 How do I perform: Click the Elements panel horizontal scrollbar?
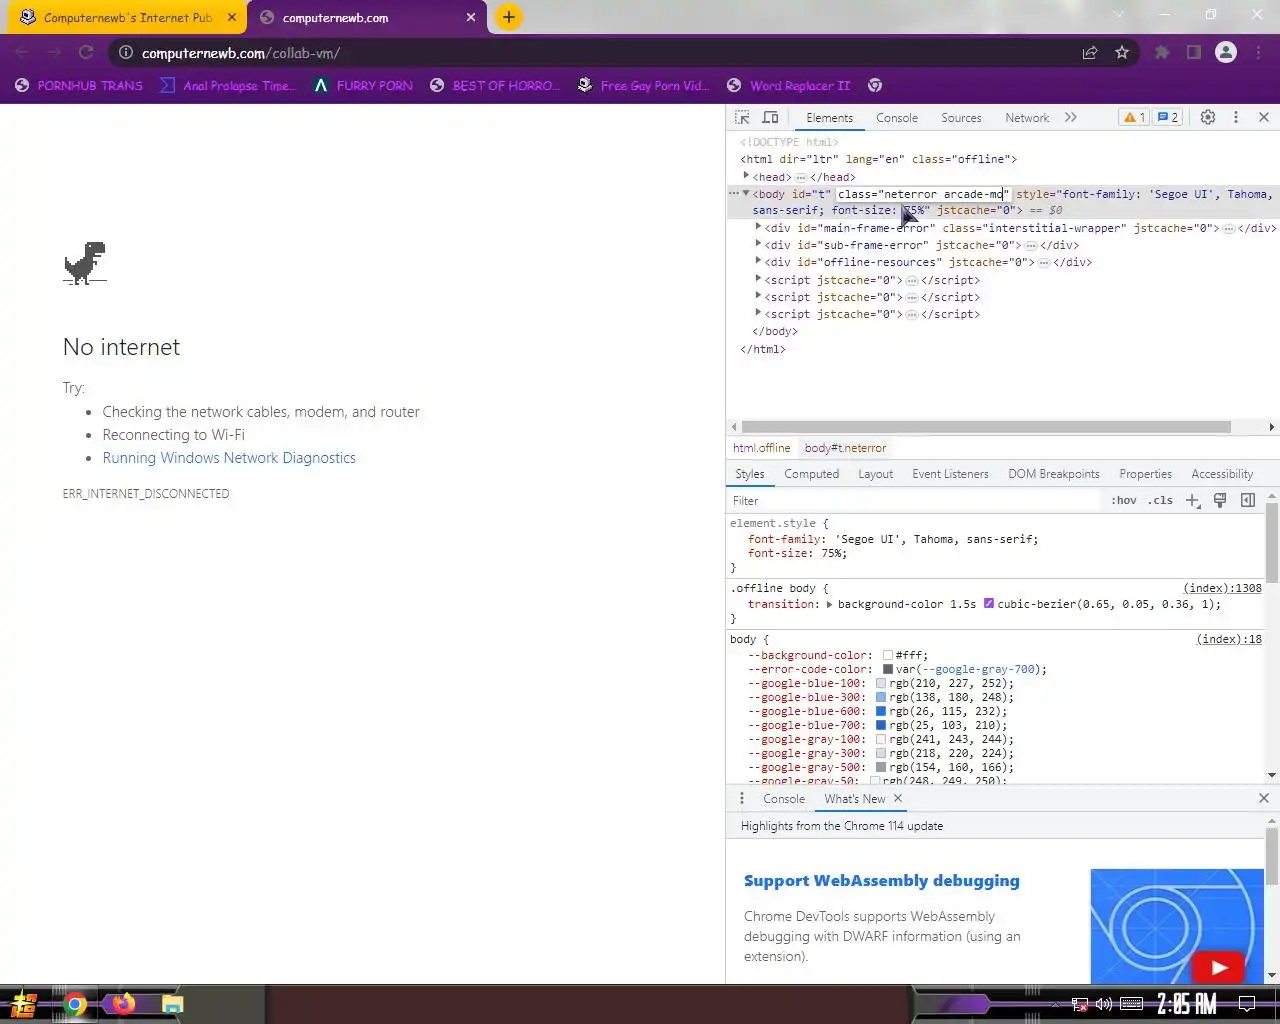coord(986,427)
